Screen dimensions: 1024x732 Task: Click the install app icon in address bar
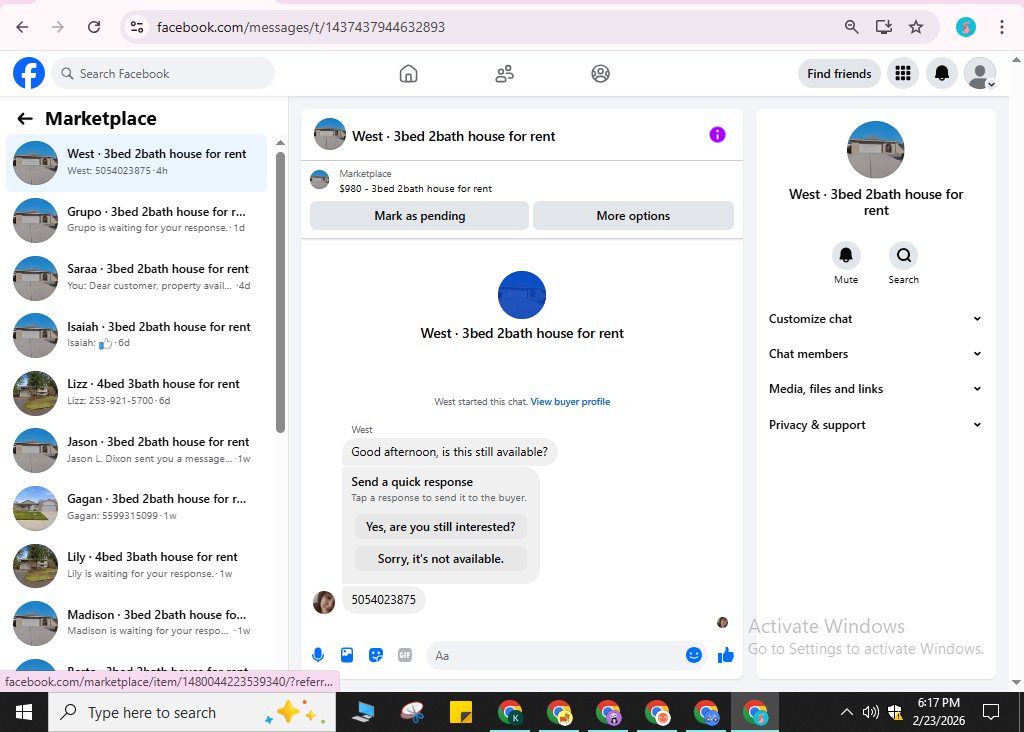(884, 27)
